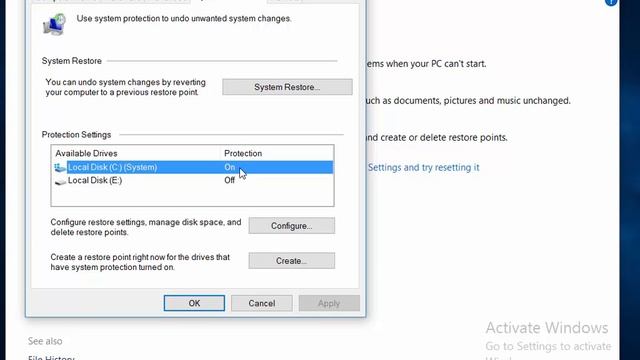Click the Local Disk (C:) drive icon

[x=60, y=167]
